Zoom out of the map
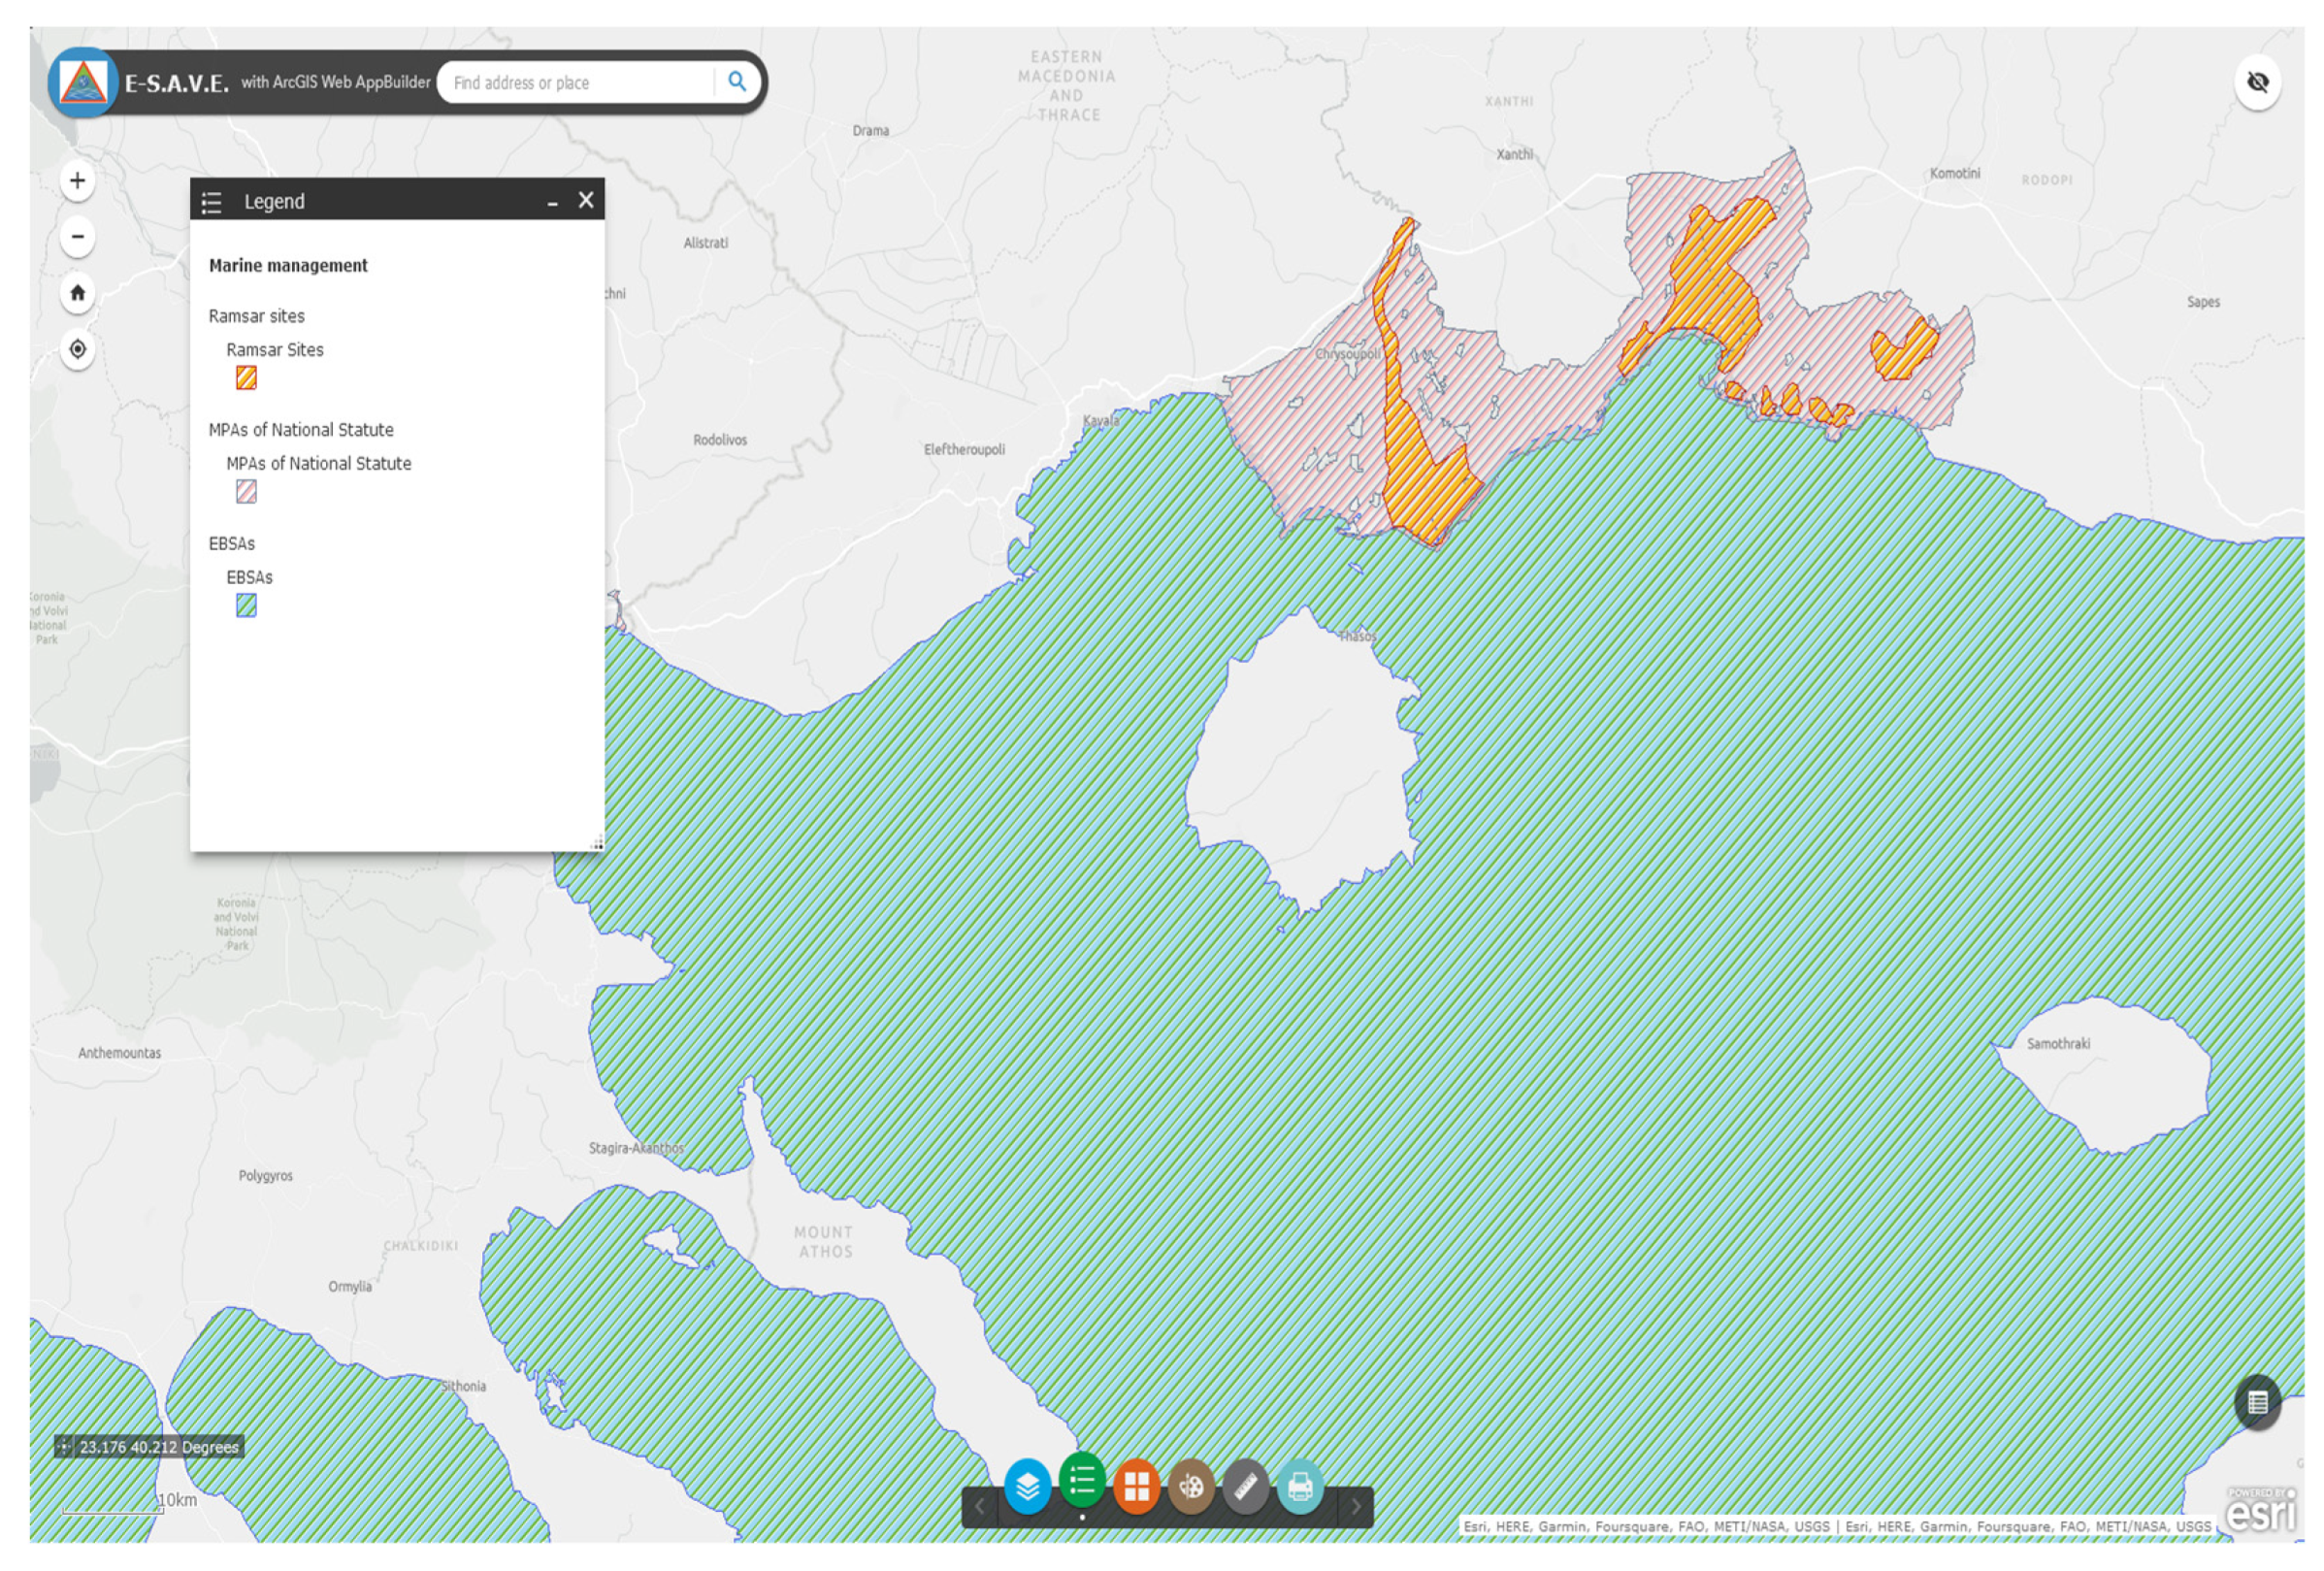The height and width of the screenshot is (1571, 2324). [77, 237]
